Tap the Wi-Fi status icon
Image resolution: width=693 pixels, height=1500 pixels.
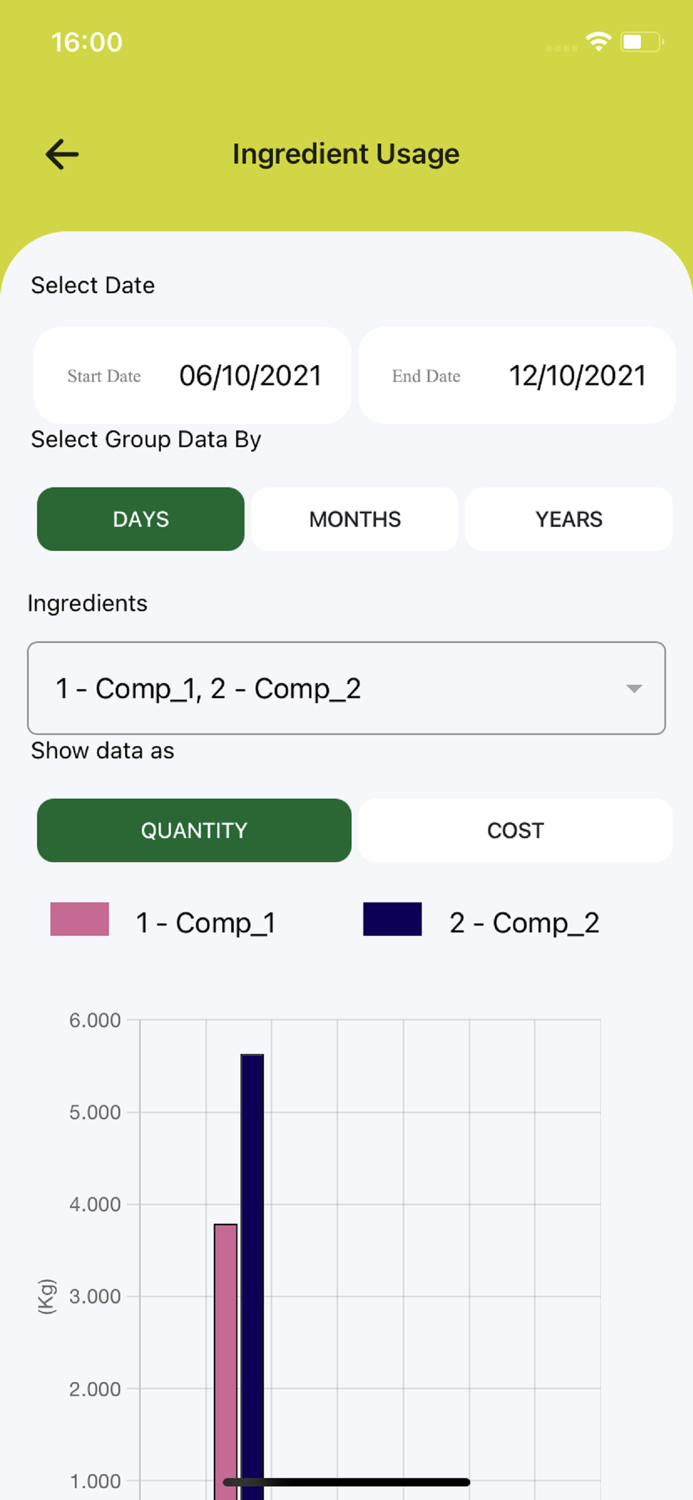click(x=598, y=42)
